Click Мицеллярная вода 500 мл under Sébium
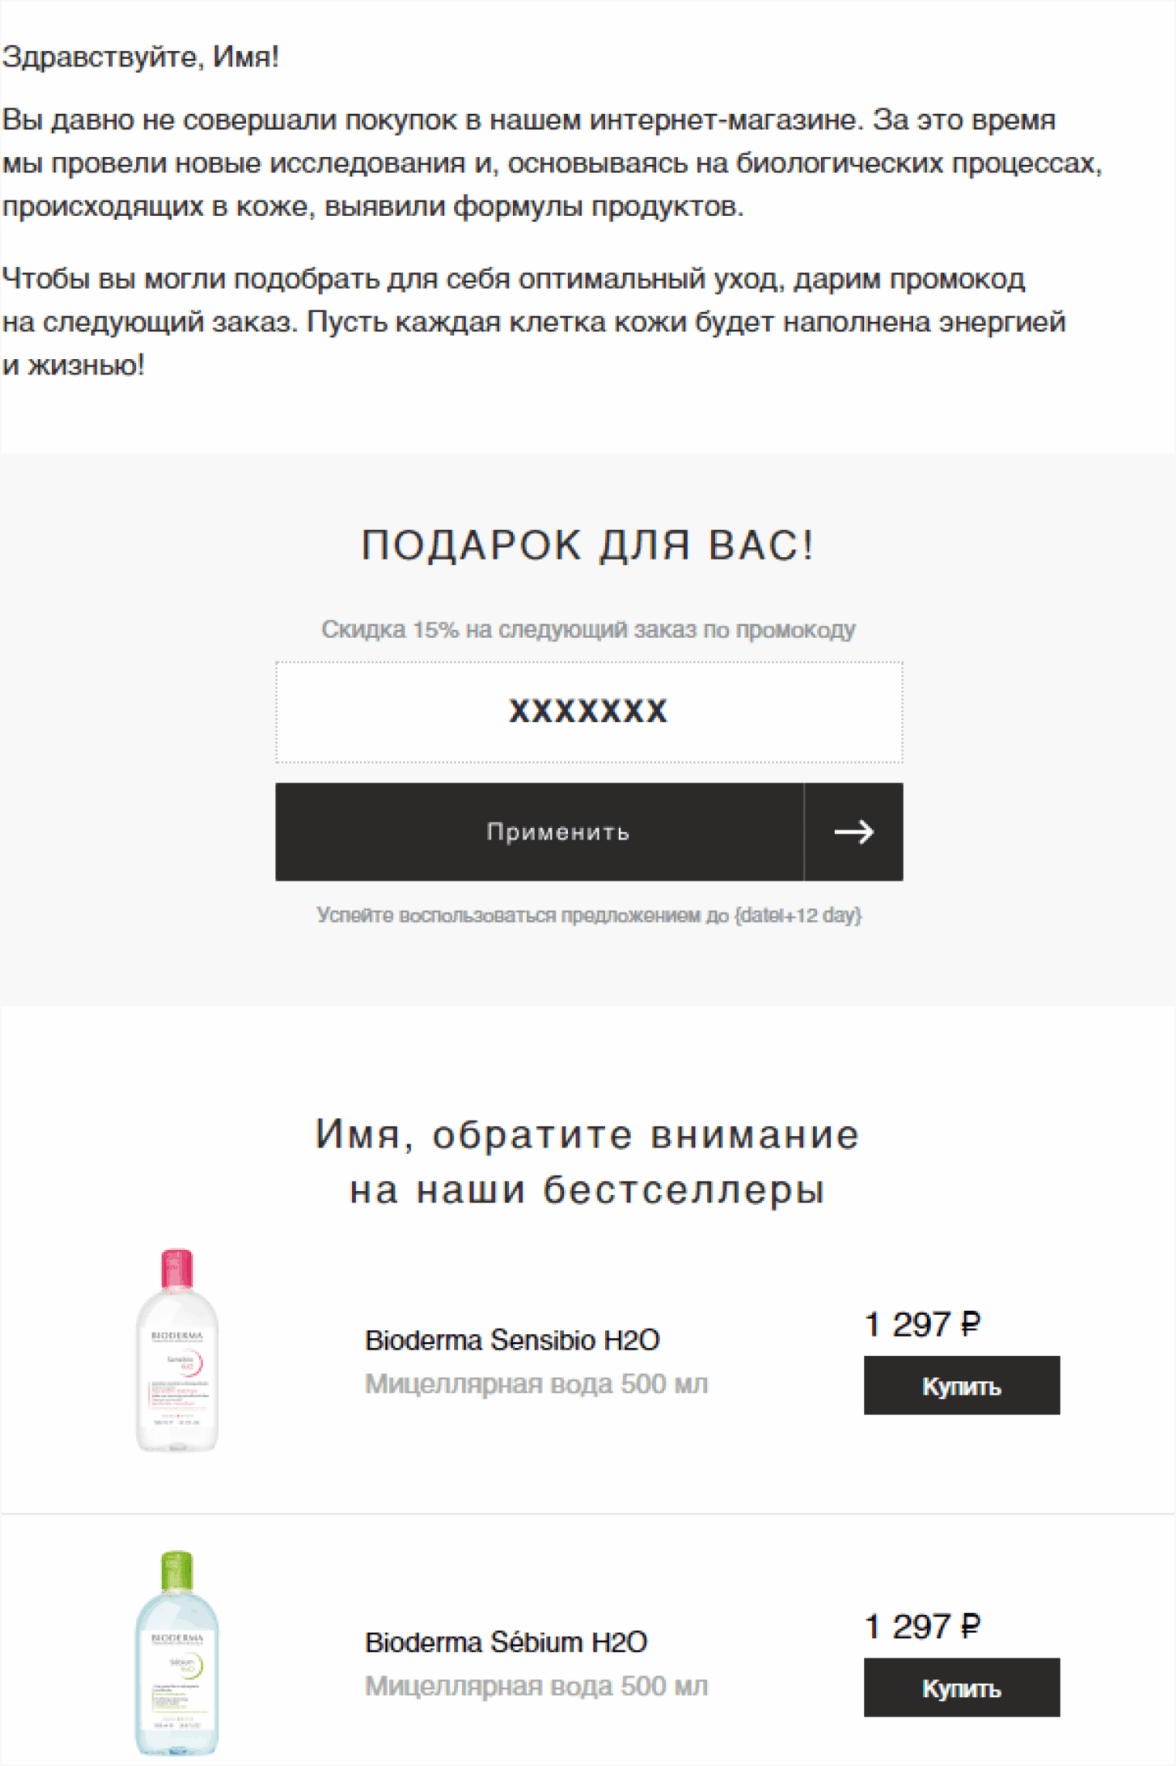This screenshot has height=1766, width=1176. coord(536,1686)
